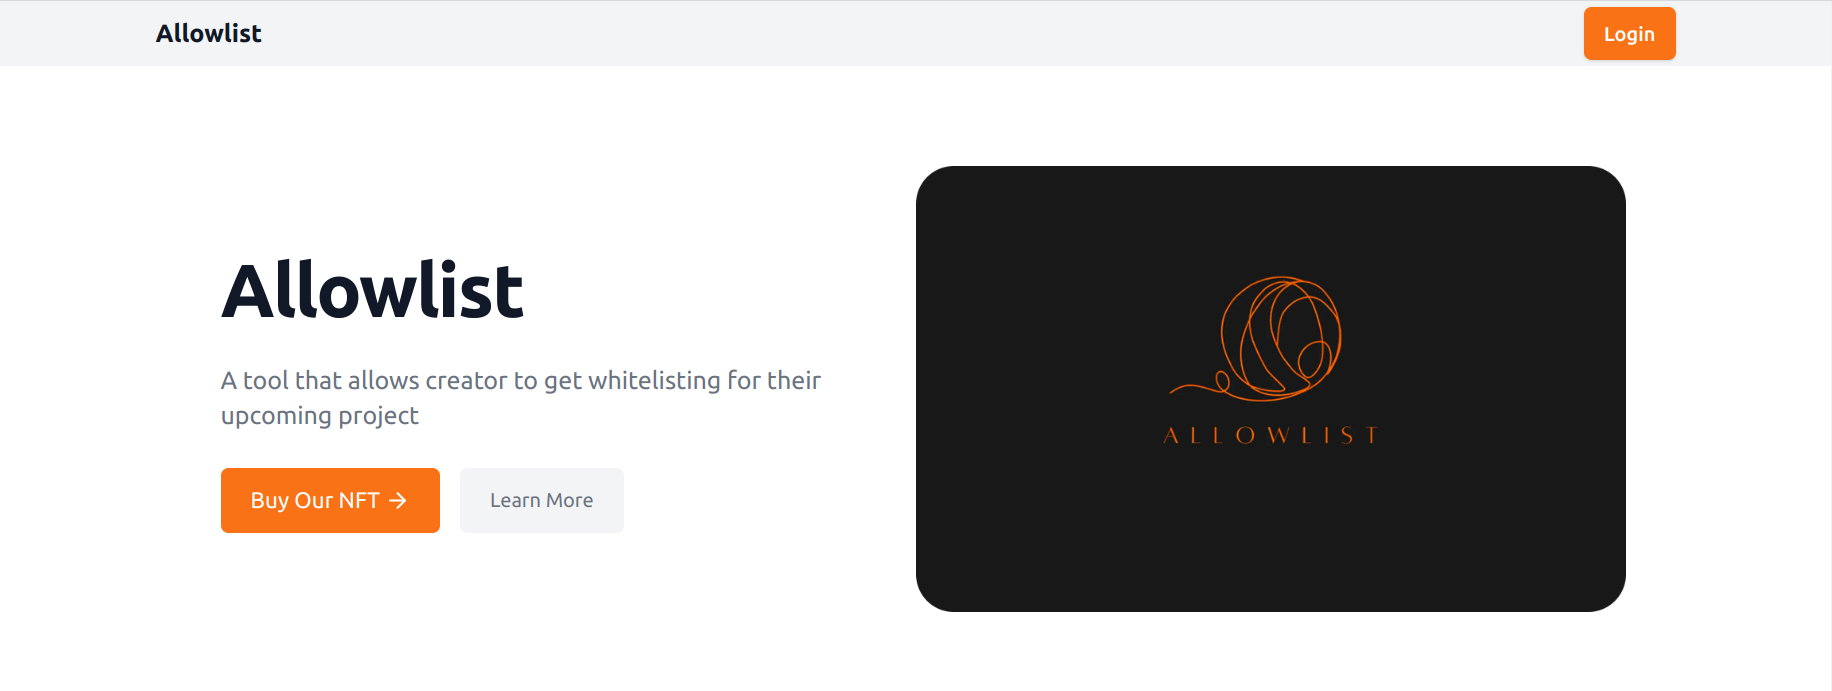The height and width of the screenshot is (691, 1832).
Task: Open the Learn More button
Action: (541, 500)
